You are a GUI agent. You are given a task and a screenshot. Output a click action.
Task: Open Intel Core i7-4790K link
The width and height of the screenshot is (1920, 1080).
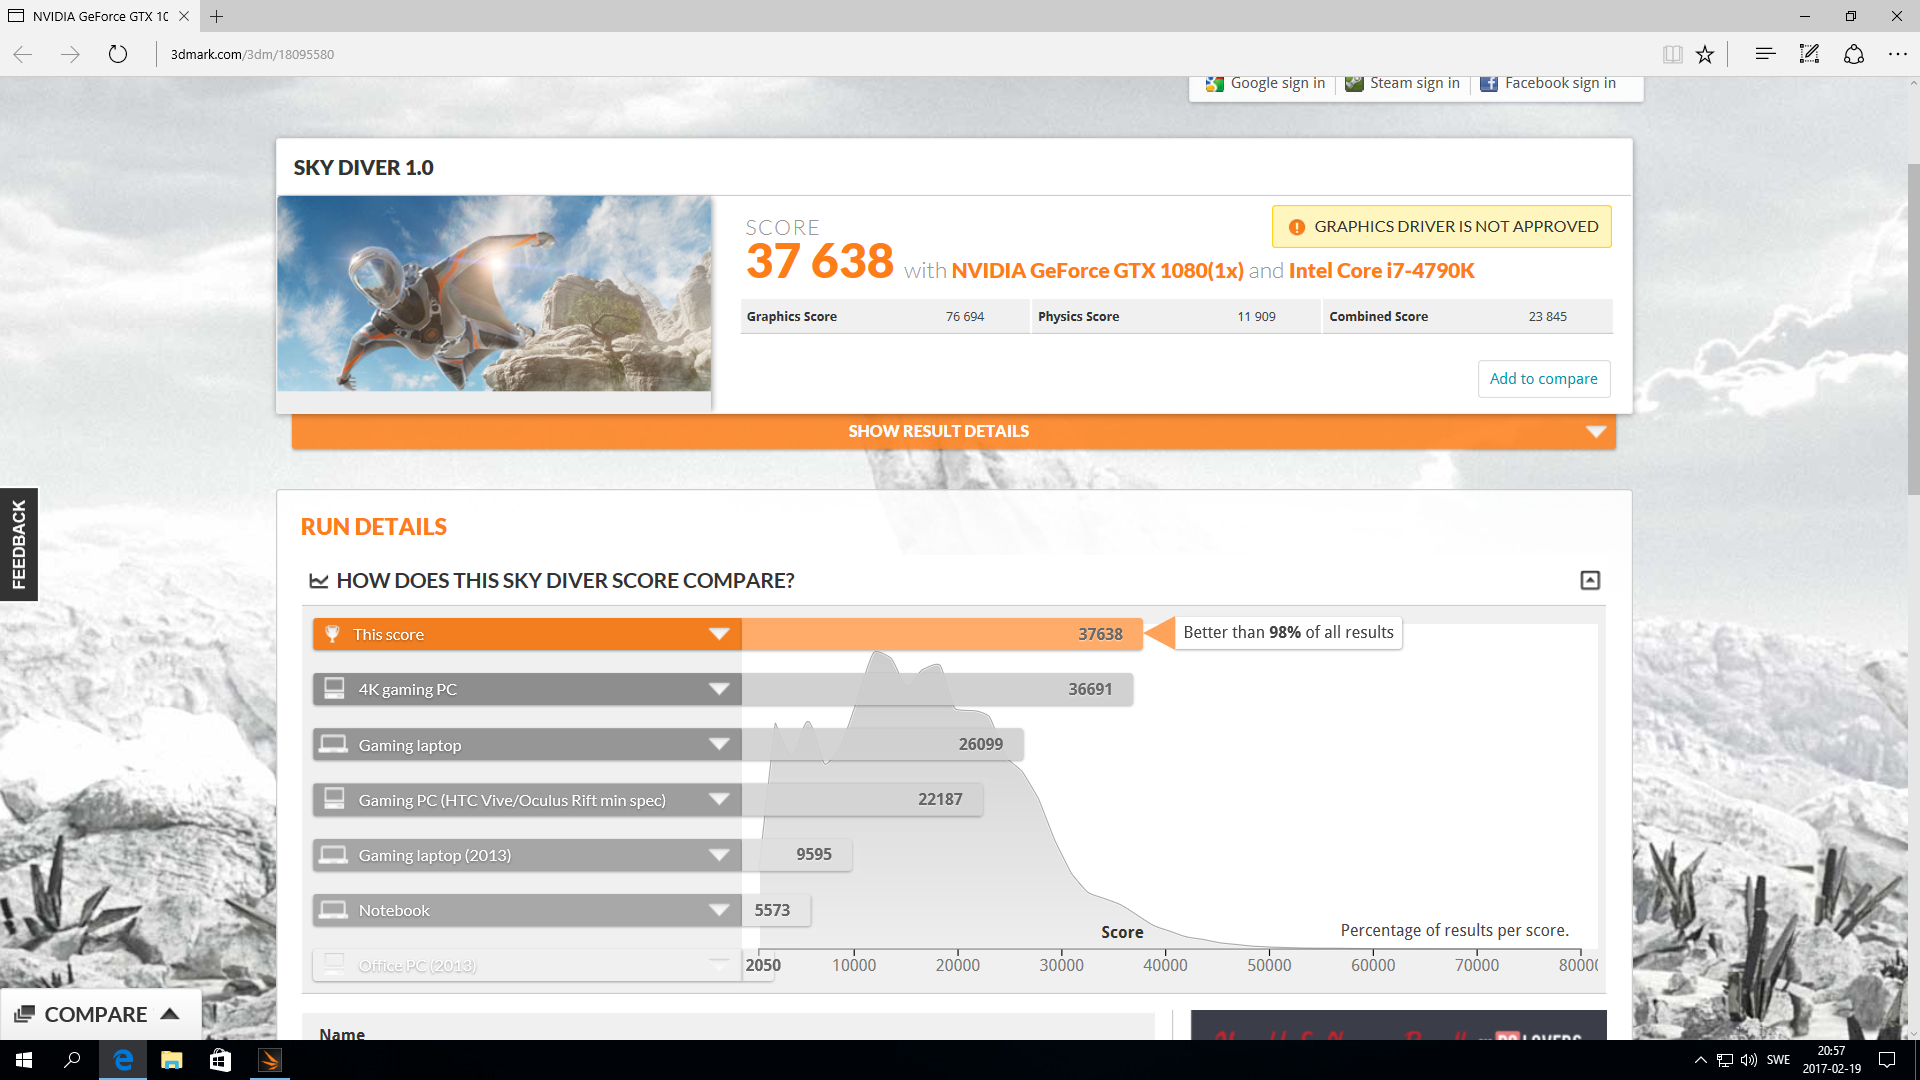[1381, 270]
